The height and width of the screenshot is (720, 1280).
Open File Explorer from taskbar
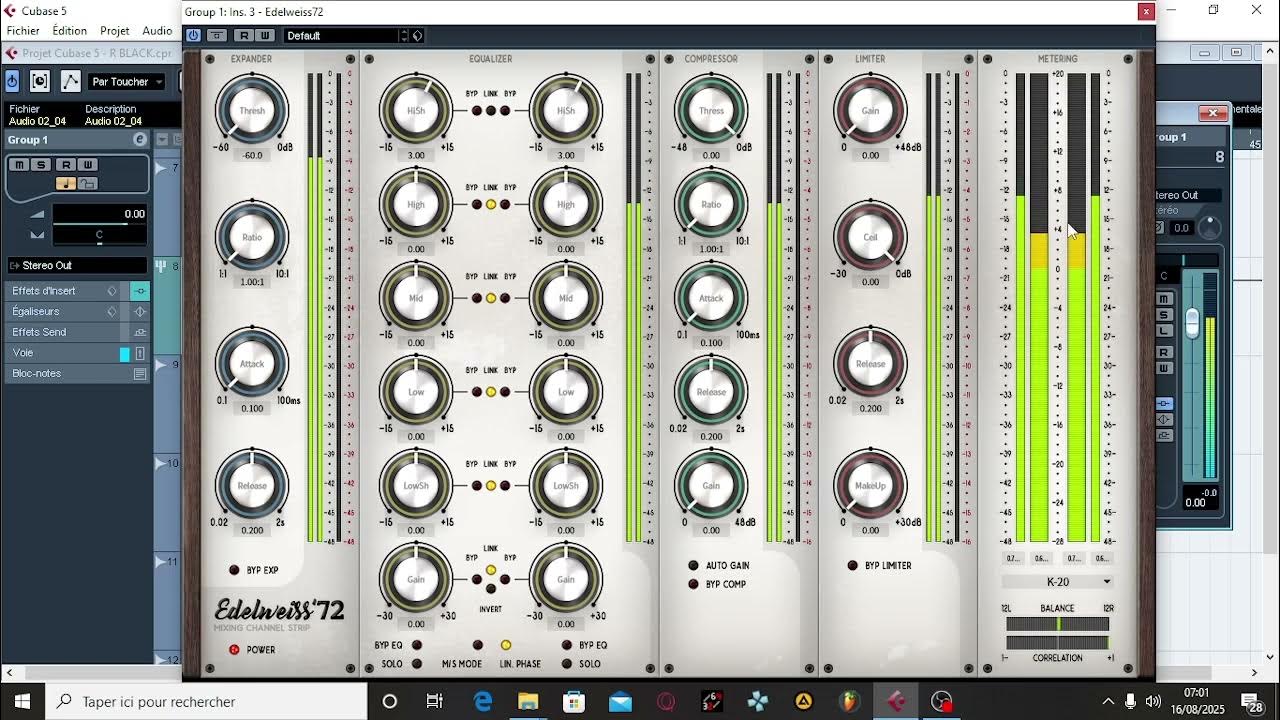point(528,701)
